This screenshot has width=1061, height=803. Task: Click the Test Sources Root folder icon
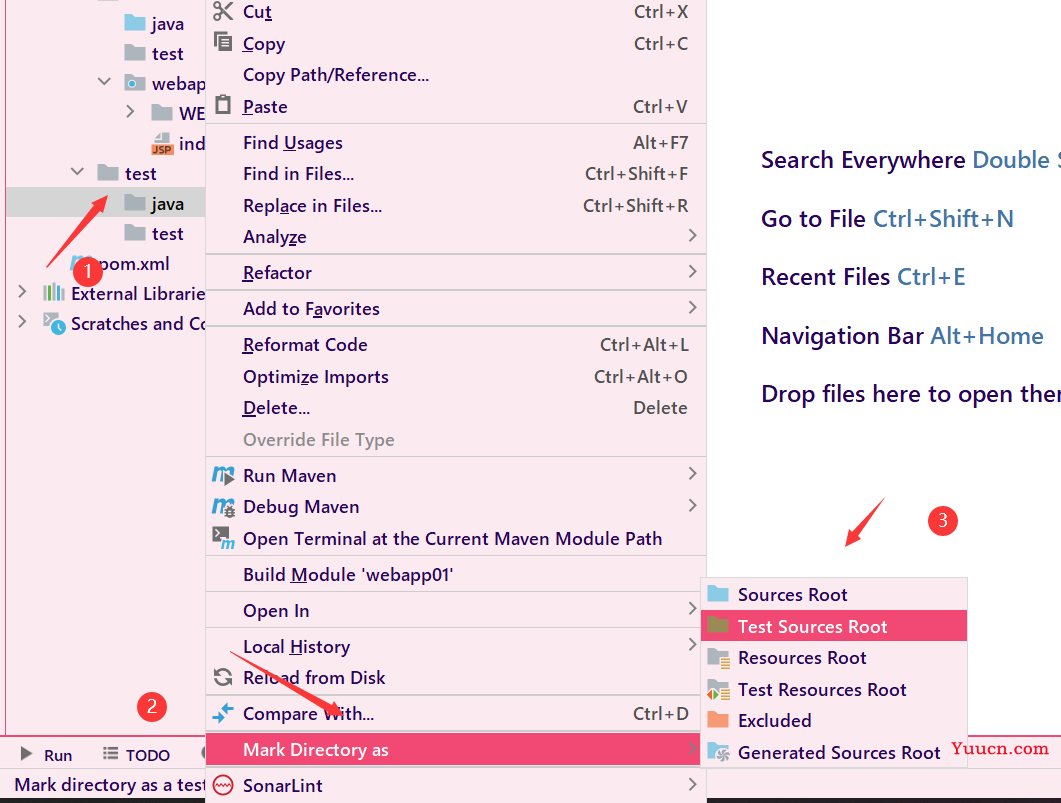[x=718, y=626]
